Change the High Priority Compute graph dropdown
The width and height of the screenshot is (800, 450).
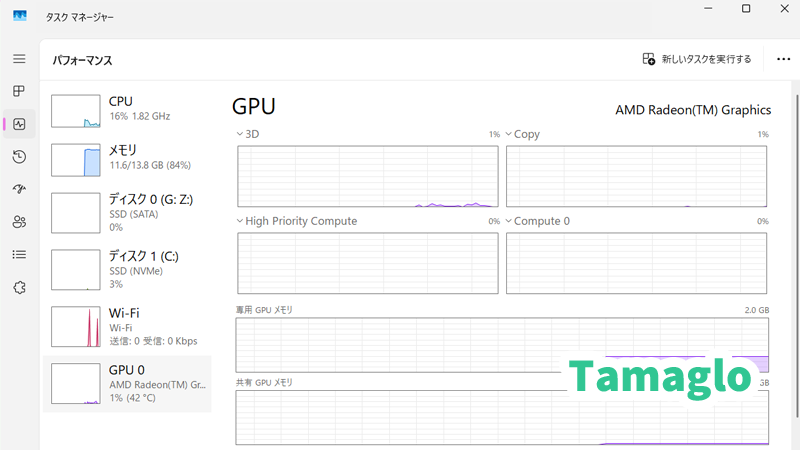click(240, 221)
